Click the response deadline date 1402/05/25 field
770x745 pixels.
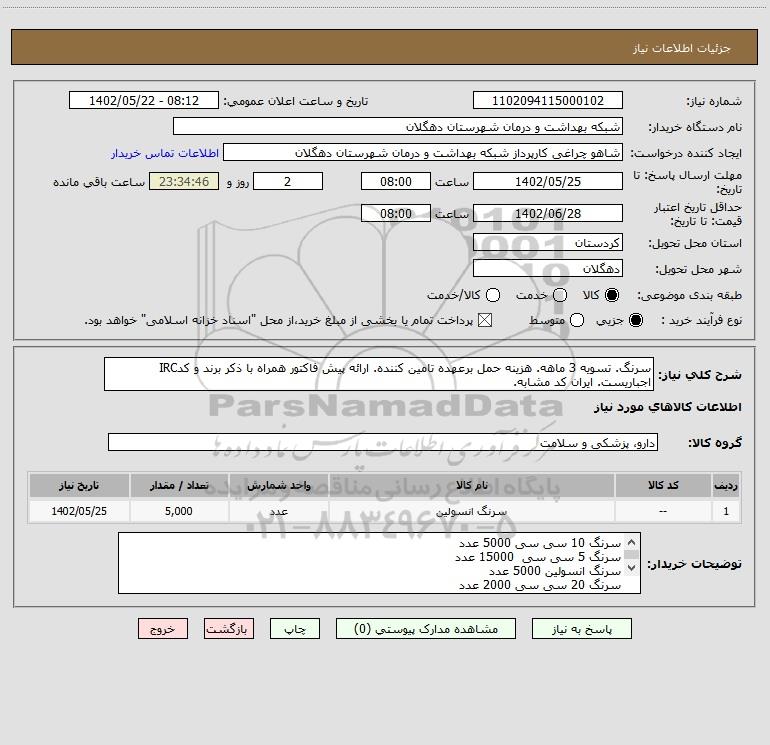548,181
